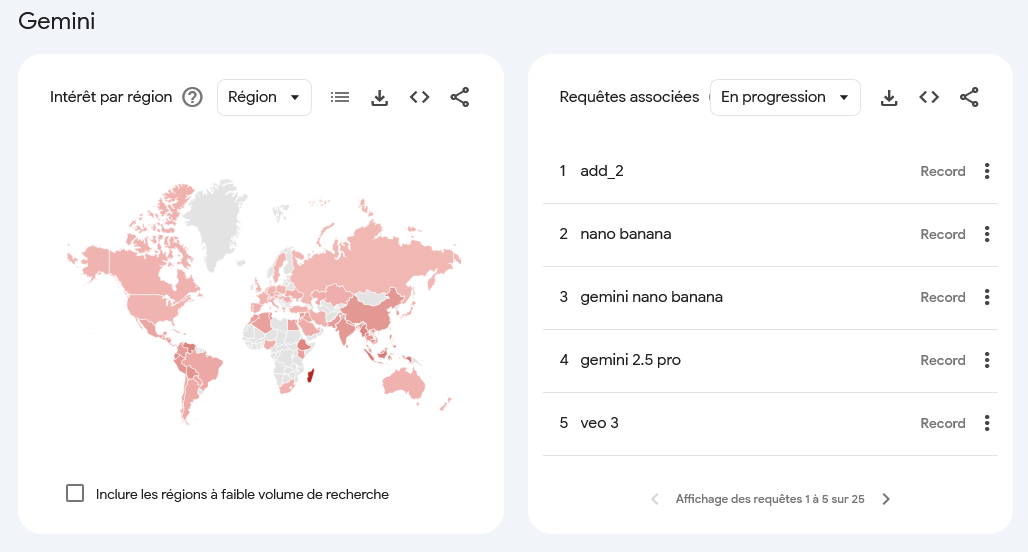This screenshot has height=552, width=1028.
Task: Open more options for the add_2 query
Action: point(987,171)
